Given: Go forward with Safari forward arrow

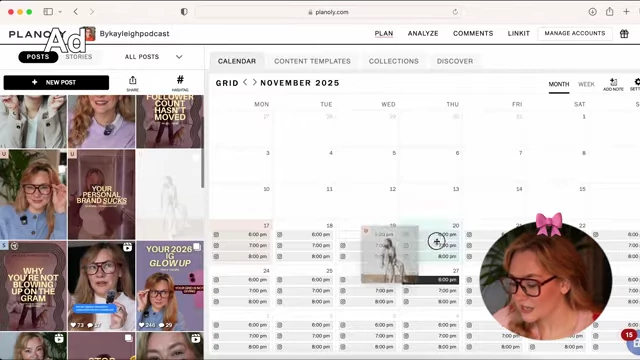Looking at the screenshot, I should (92, 12).
